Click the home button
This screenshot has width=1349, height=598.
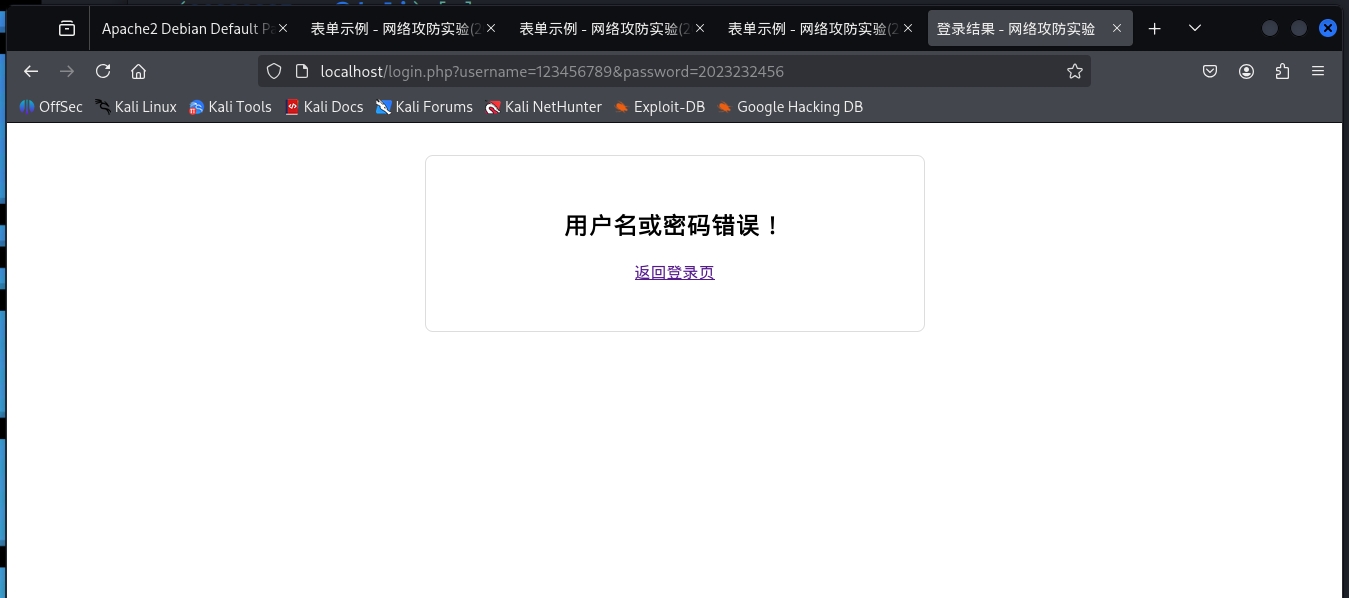coord(138,71)
